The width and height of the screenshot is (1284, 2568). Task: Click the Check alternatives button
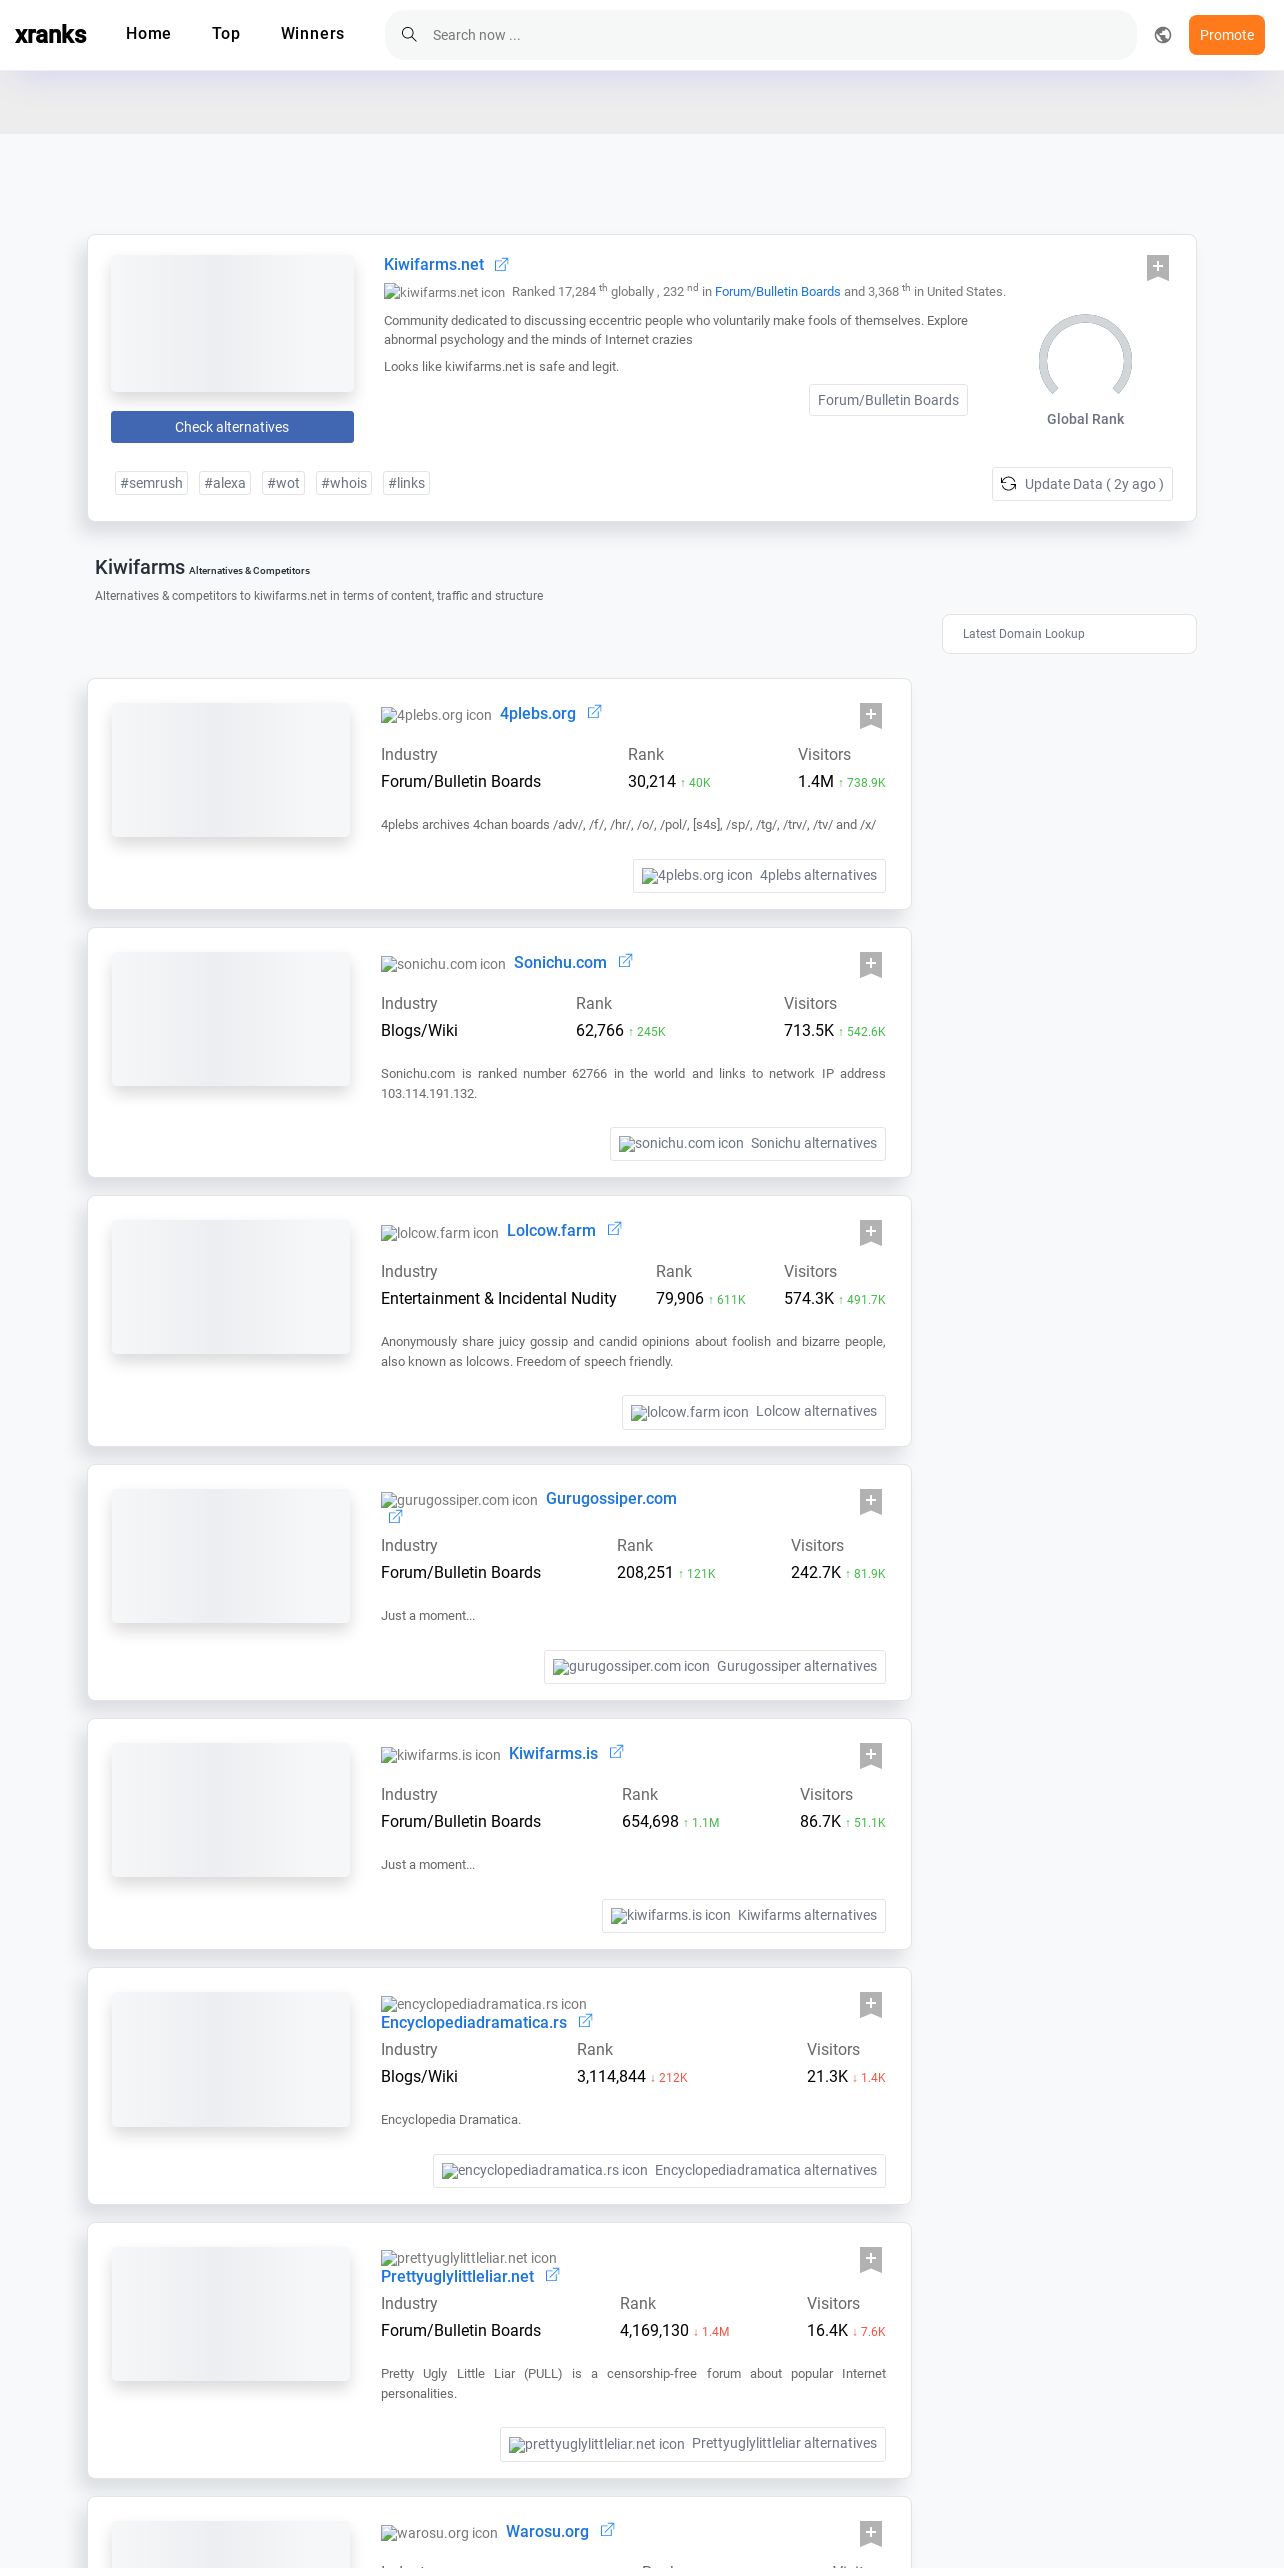tap(232, 427)
